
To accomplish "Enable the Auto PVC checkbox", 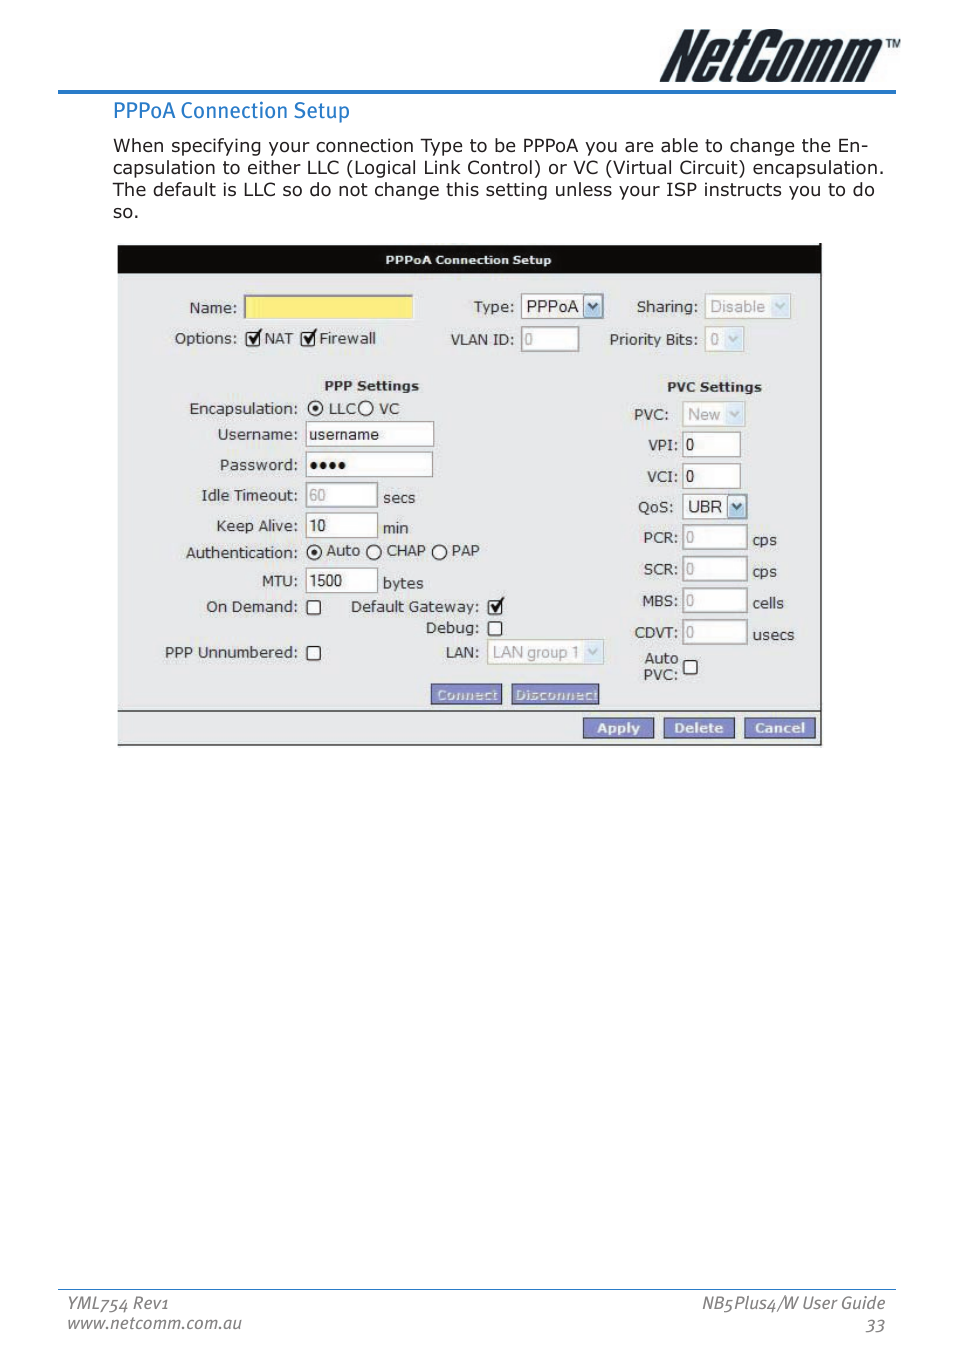I will tap(690, 667).
